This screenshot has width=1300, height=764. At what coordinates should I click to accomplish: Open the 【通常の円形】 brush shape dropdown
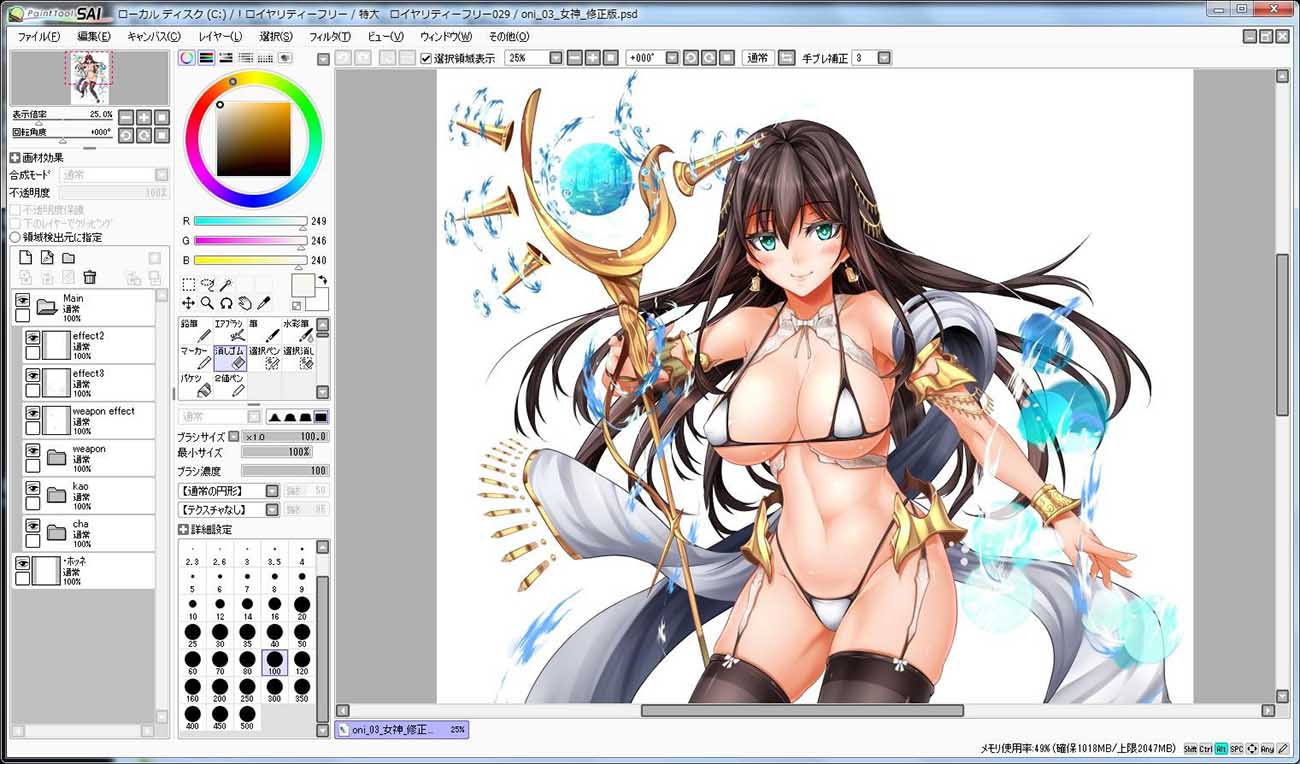coord(272,491)
